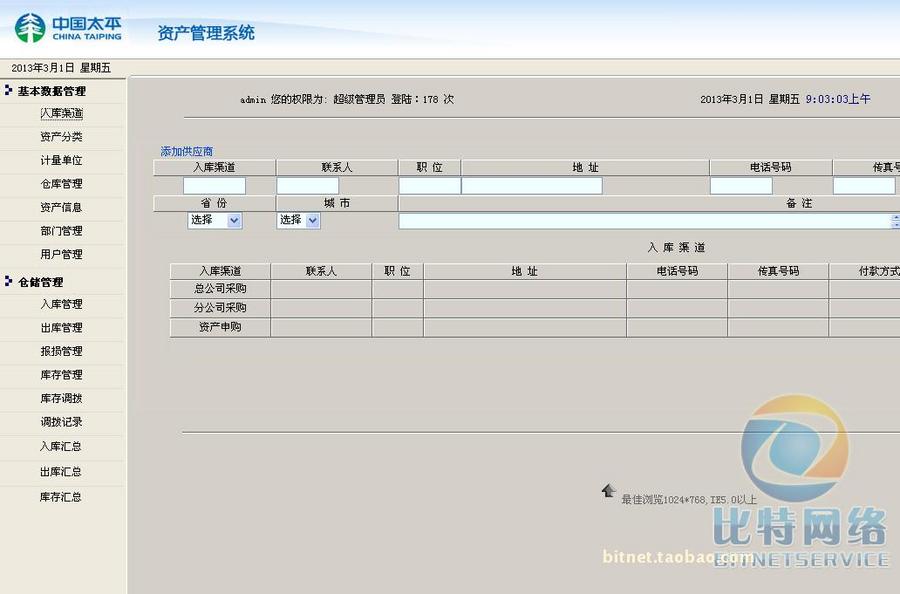900x594 pixels.
Task: Click the 备注 text area scroll arrows
Action: (896, 221)
